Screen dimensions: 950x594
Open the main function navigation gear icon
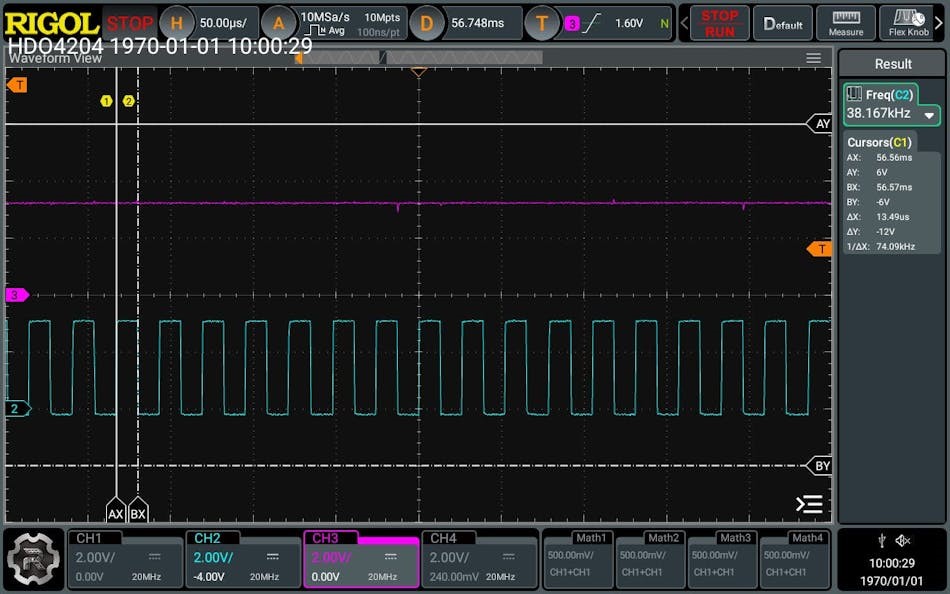(34, 559)
